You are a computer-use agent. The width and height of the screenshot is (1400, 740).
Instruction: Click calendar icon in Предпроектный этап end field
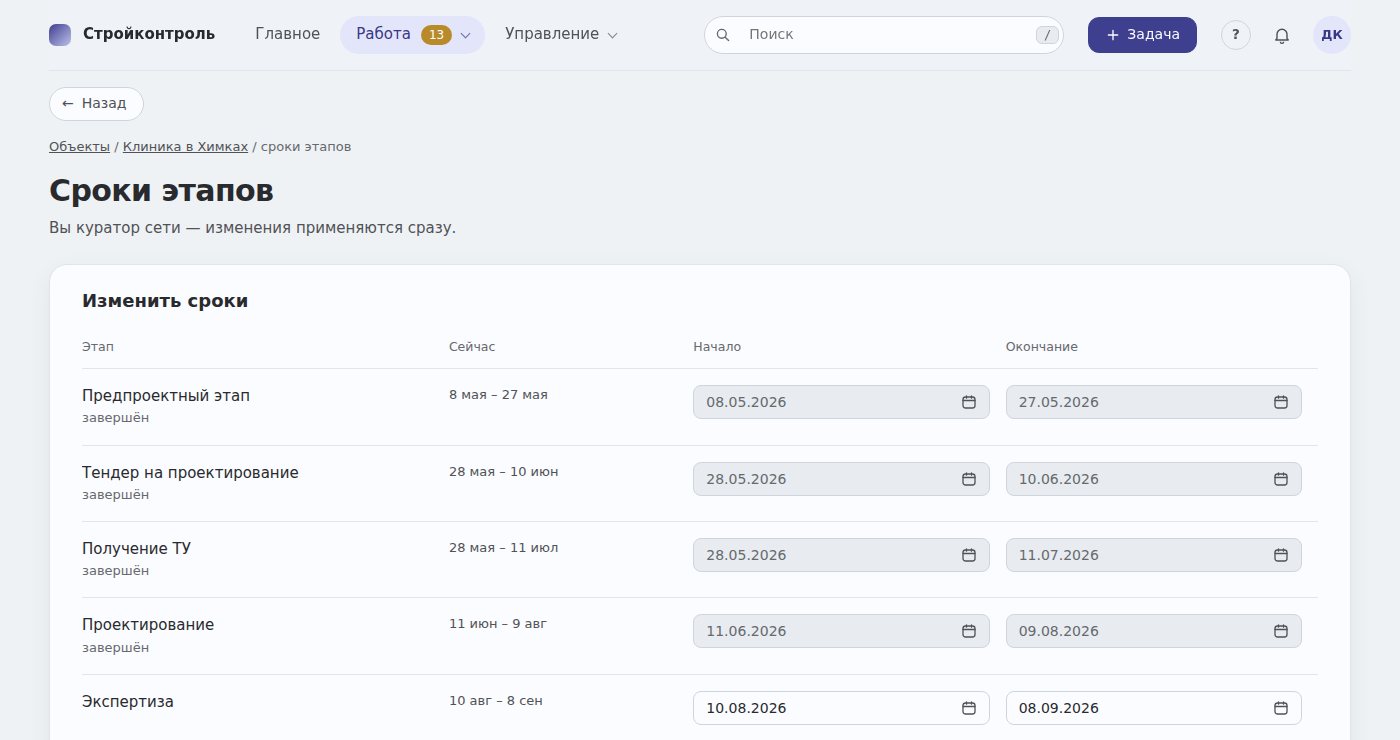tap(1280, 402)
